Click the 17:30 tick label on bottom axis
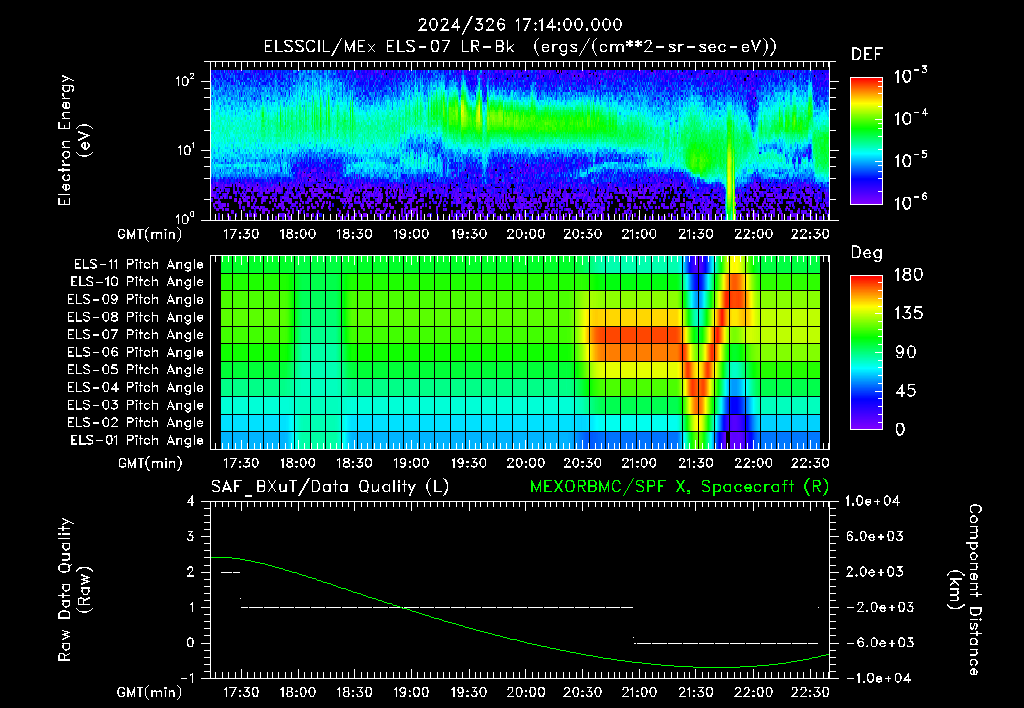This screenshot has width=1024, height=708. [240, 692]
